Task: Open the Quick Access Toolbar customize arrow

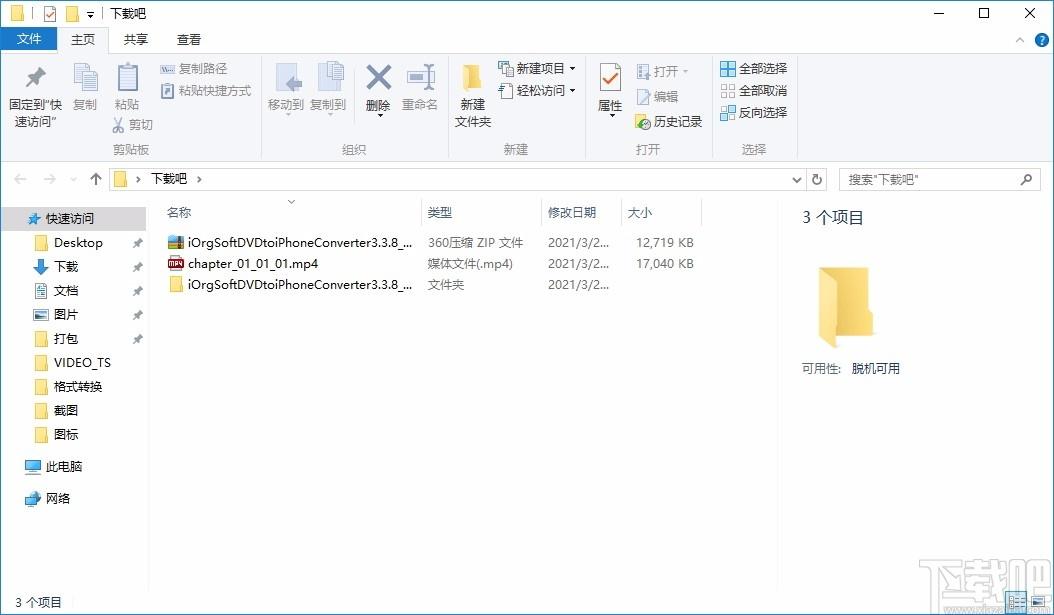Action: coord(90,14)
